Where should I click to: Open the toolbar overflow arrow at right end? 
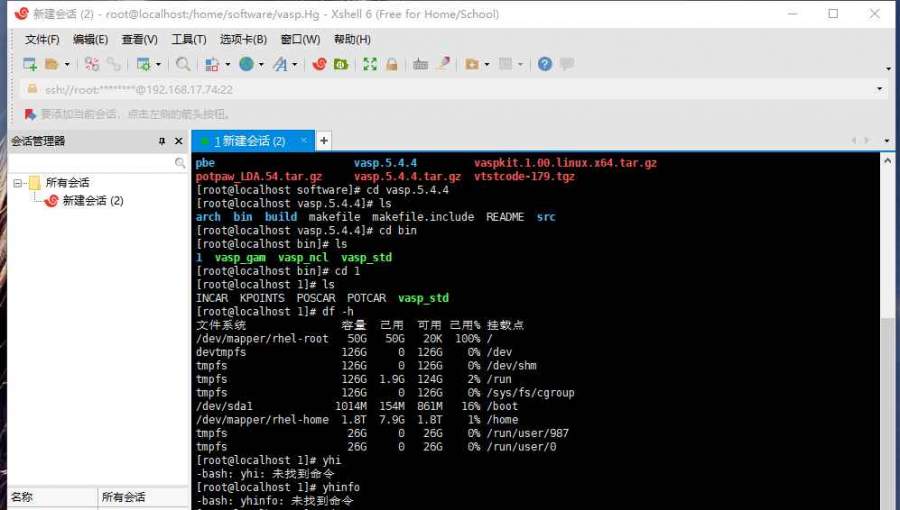[x=888, y=69]
